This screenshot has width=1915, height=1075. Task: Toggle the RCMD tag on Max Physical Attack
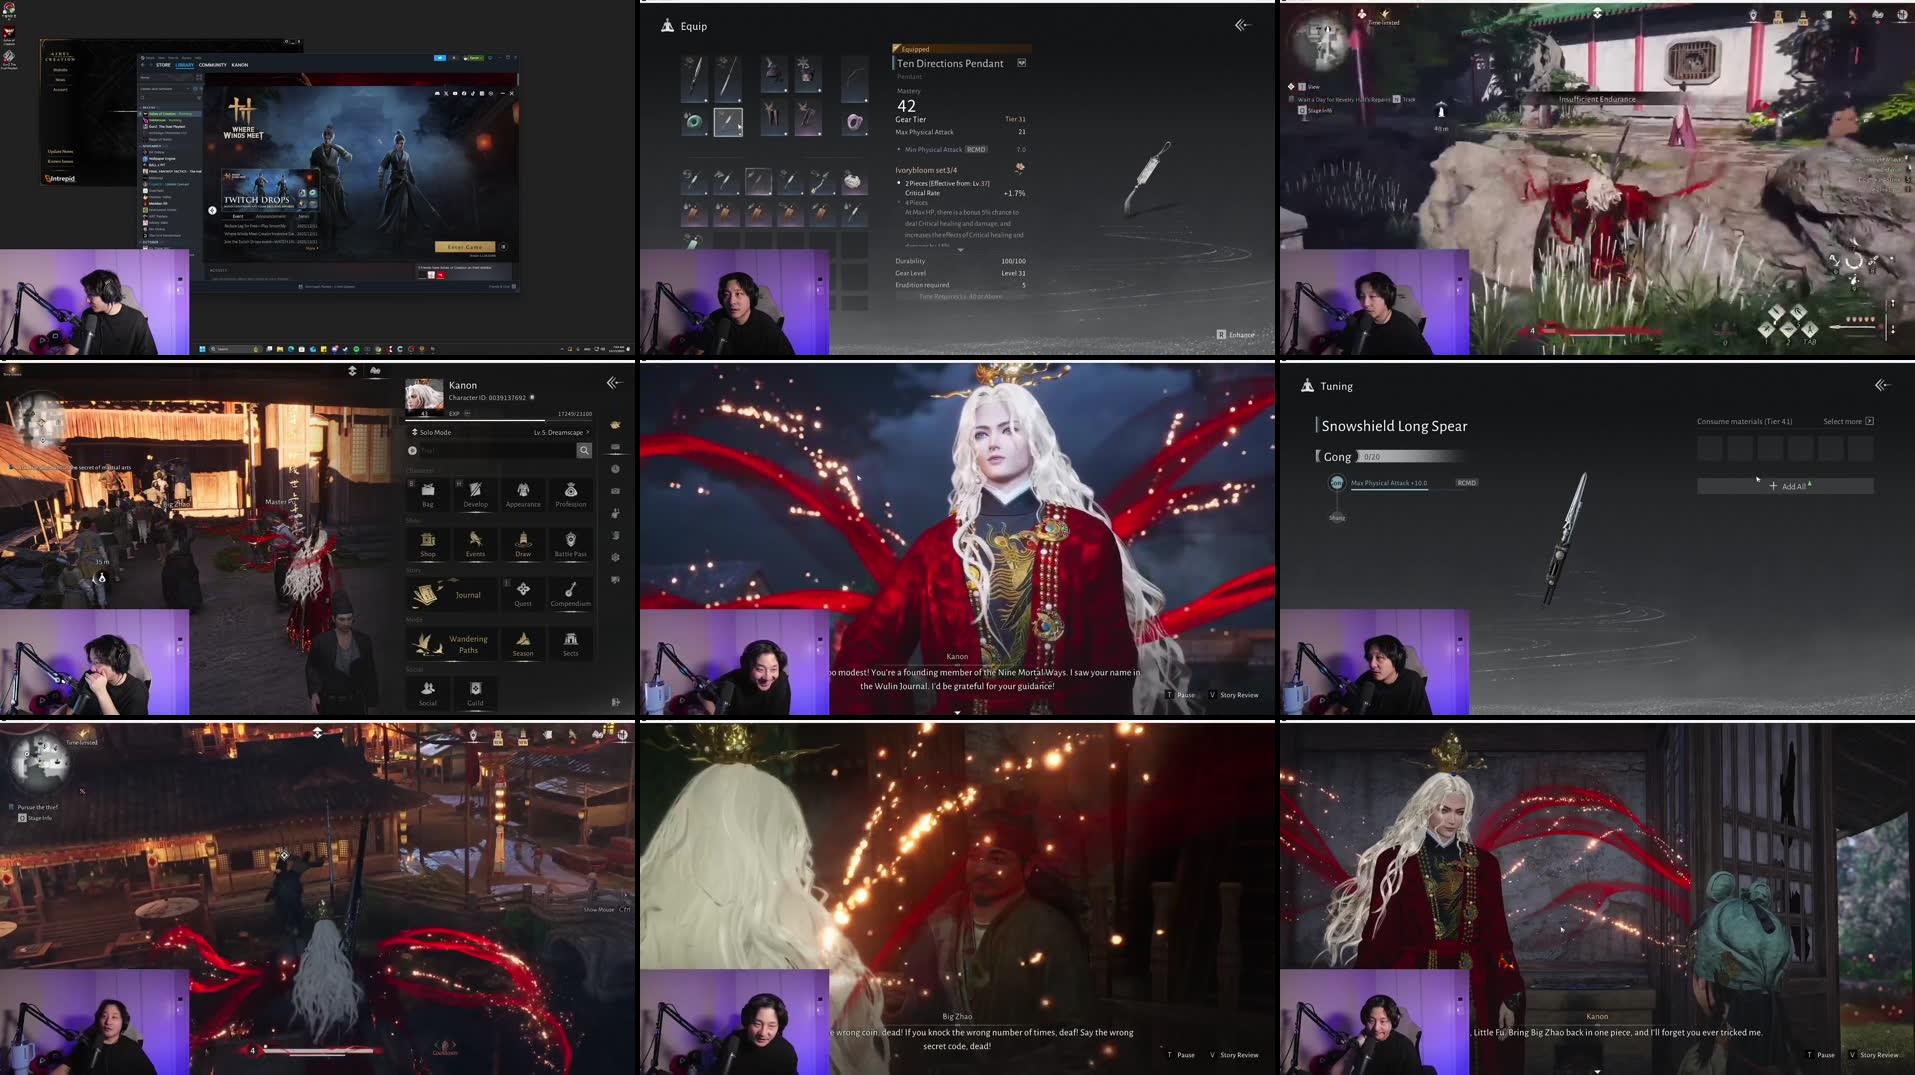pyautogui.click(x=1466, y=482)
